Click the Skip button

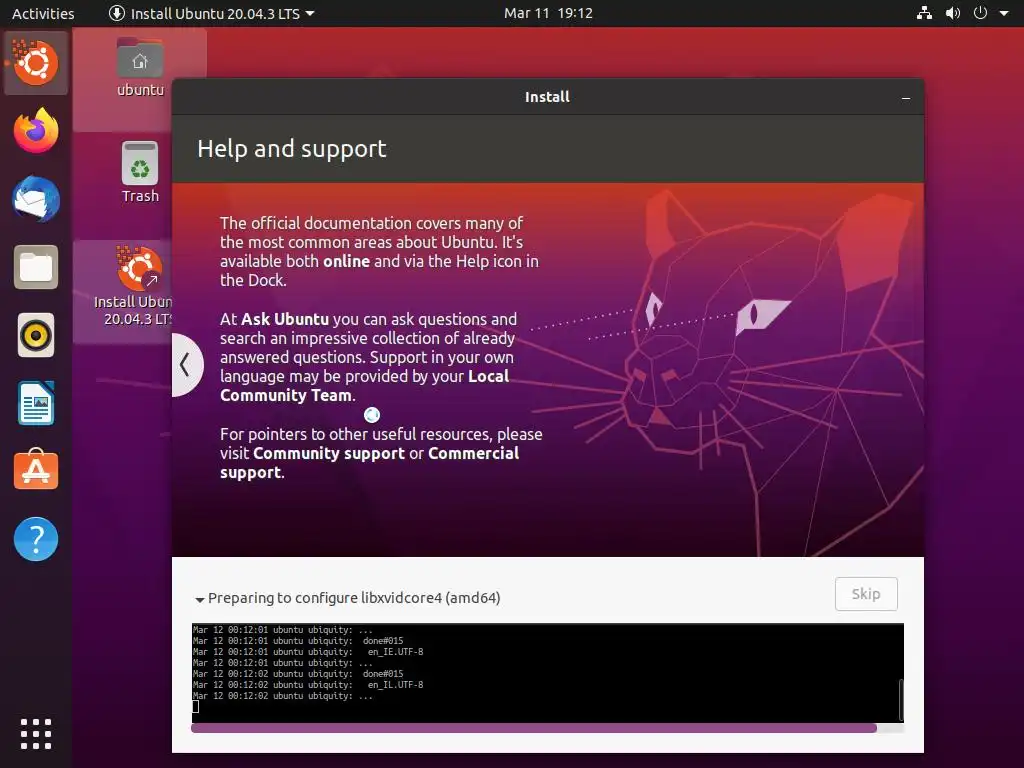click(866, 594)
